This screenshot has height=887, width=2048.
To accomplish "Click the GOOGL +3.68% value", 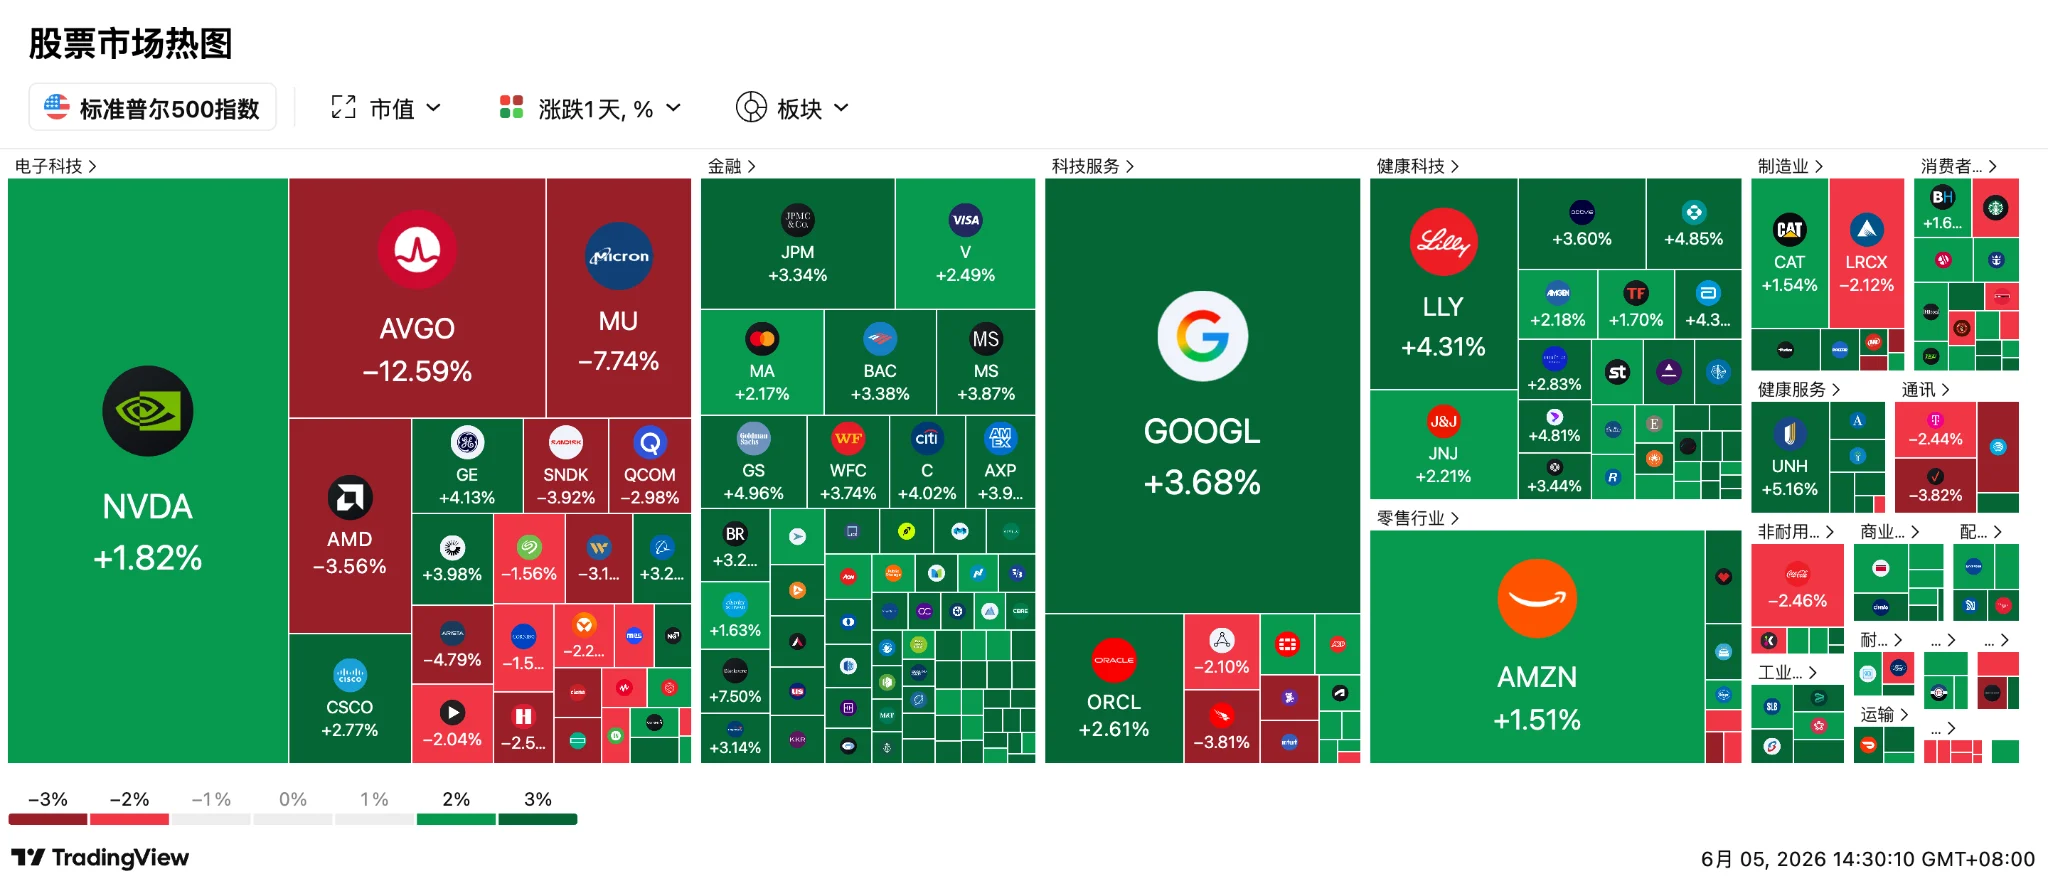I will point(1202,483).
